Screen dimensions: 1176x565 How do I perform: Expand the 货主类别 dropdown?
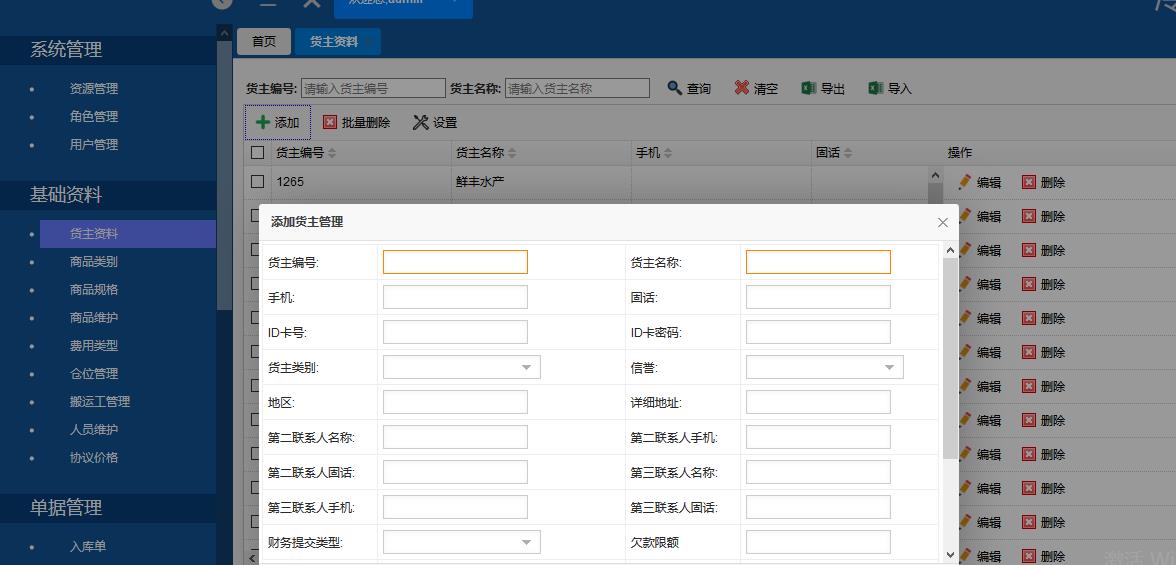pos(526,368)
